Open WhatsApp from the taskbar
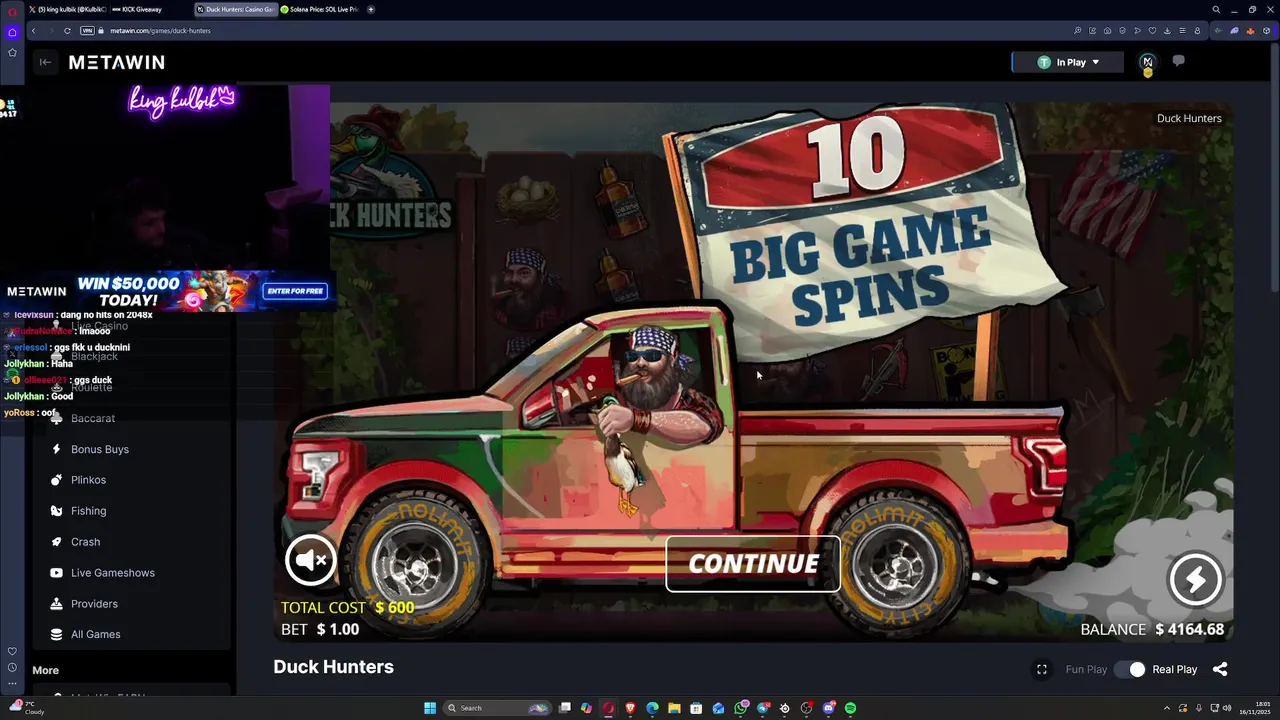The height and width of the screenshot is (720, 1280). pos(740,708)
